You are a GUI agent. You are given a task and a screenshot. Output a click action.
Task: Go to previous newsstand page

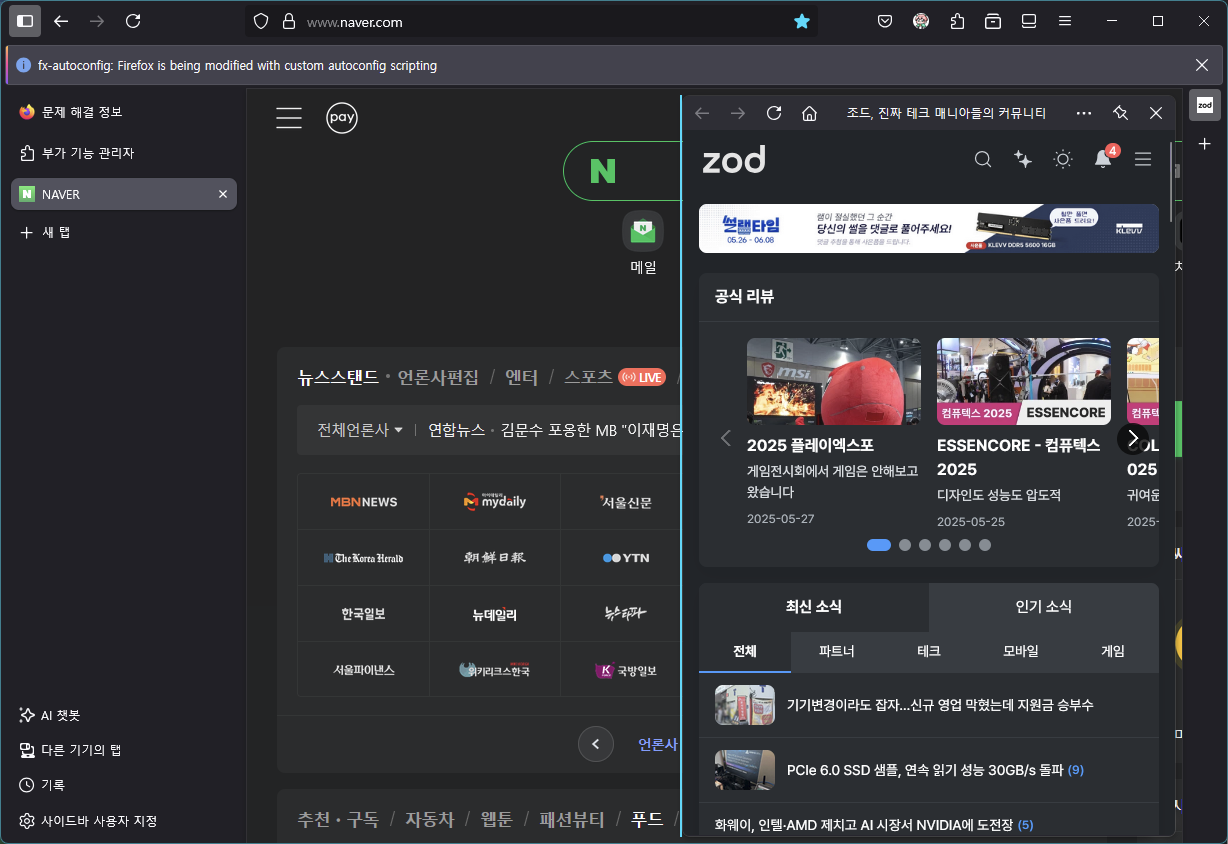tap(596, 744)
